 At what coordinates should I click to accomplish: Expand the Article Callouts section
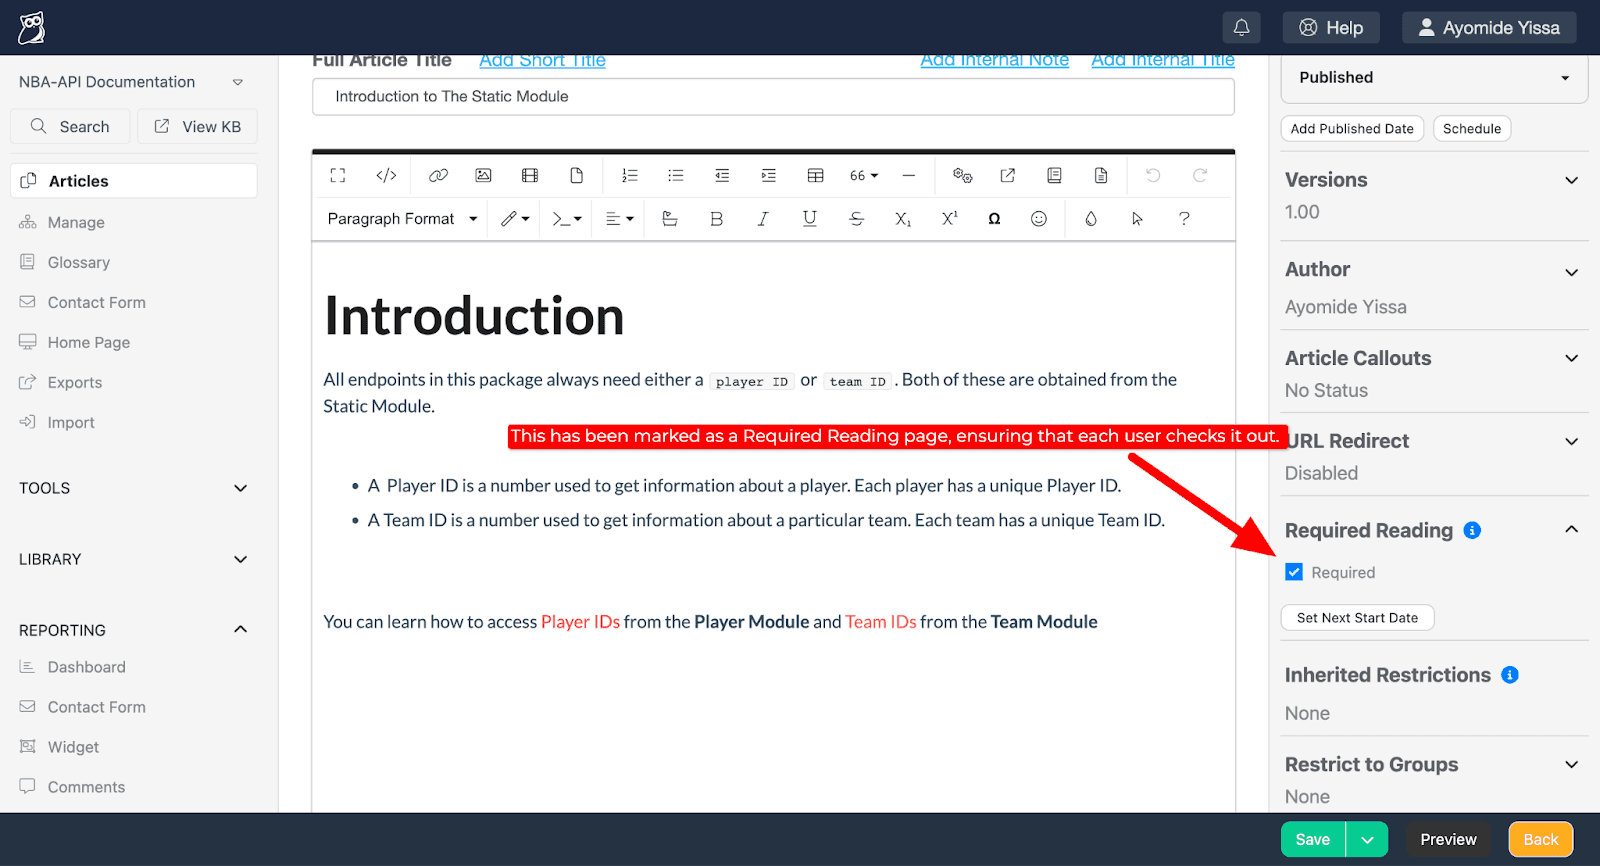[x=1571, y=358]
